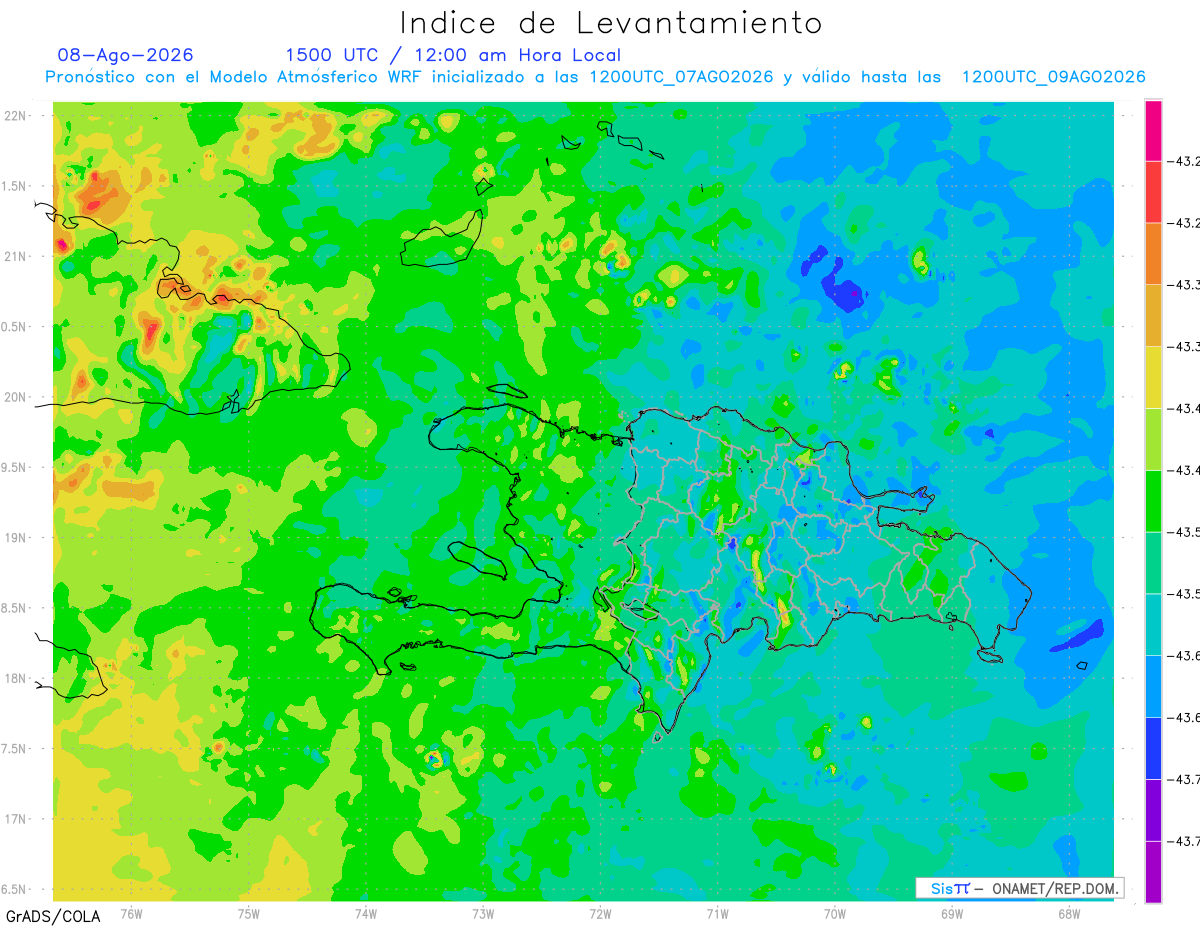Click the yellow-green color bar swatch
This screenshot has width=1200, height=927.
tap(1153, 440)
